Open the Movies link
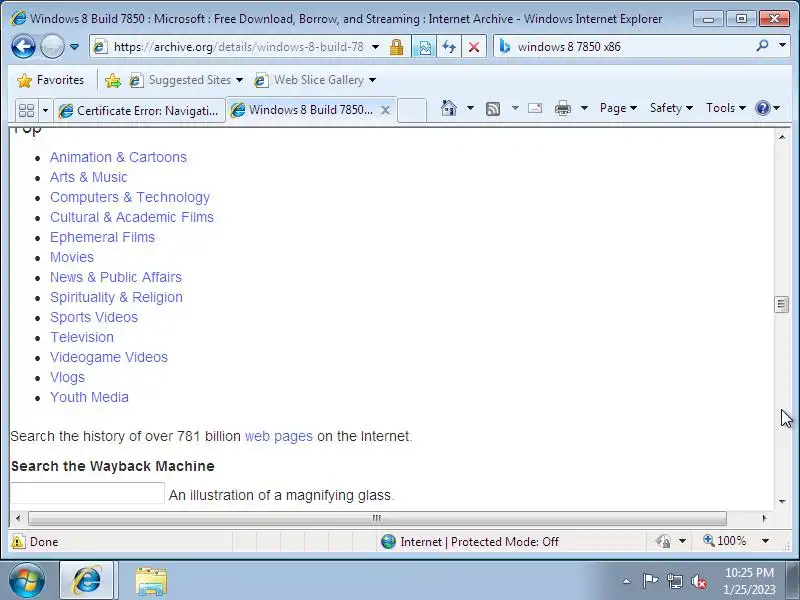 pyautogui.click(x=72, y=257)
